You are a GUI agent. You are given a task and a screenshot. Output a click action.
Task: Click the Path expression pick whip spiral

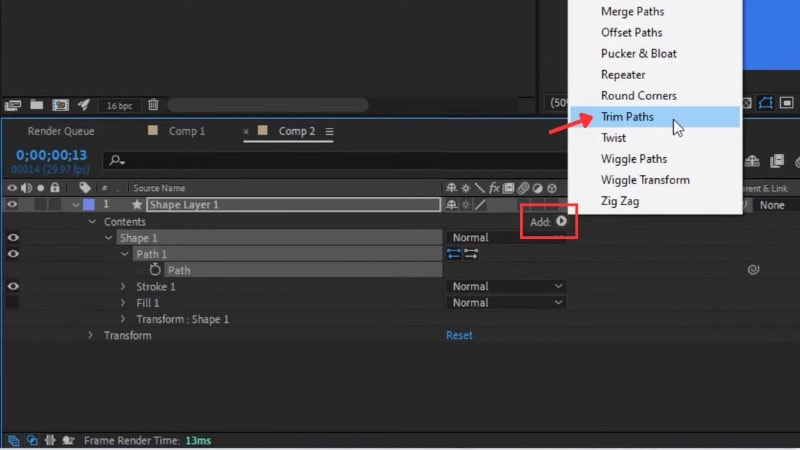754,269
